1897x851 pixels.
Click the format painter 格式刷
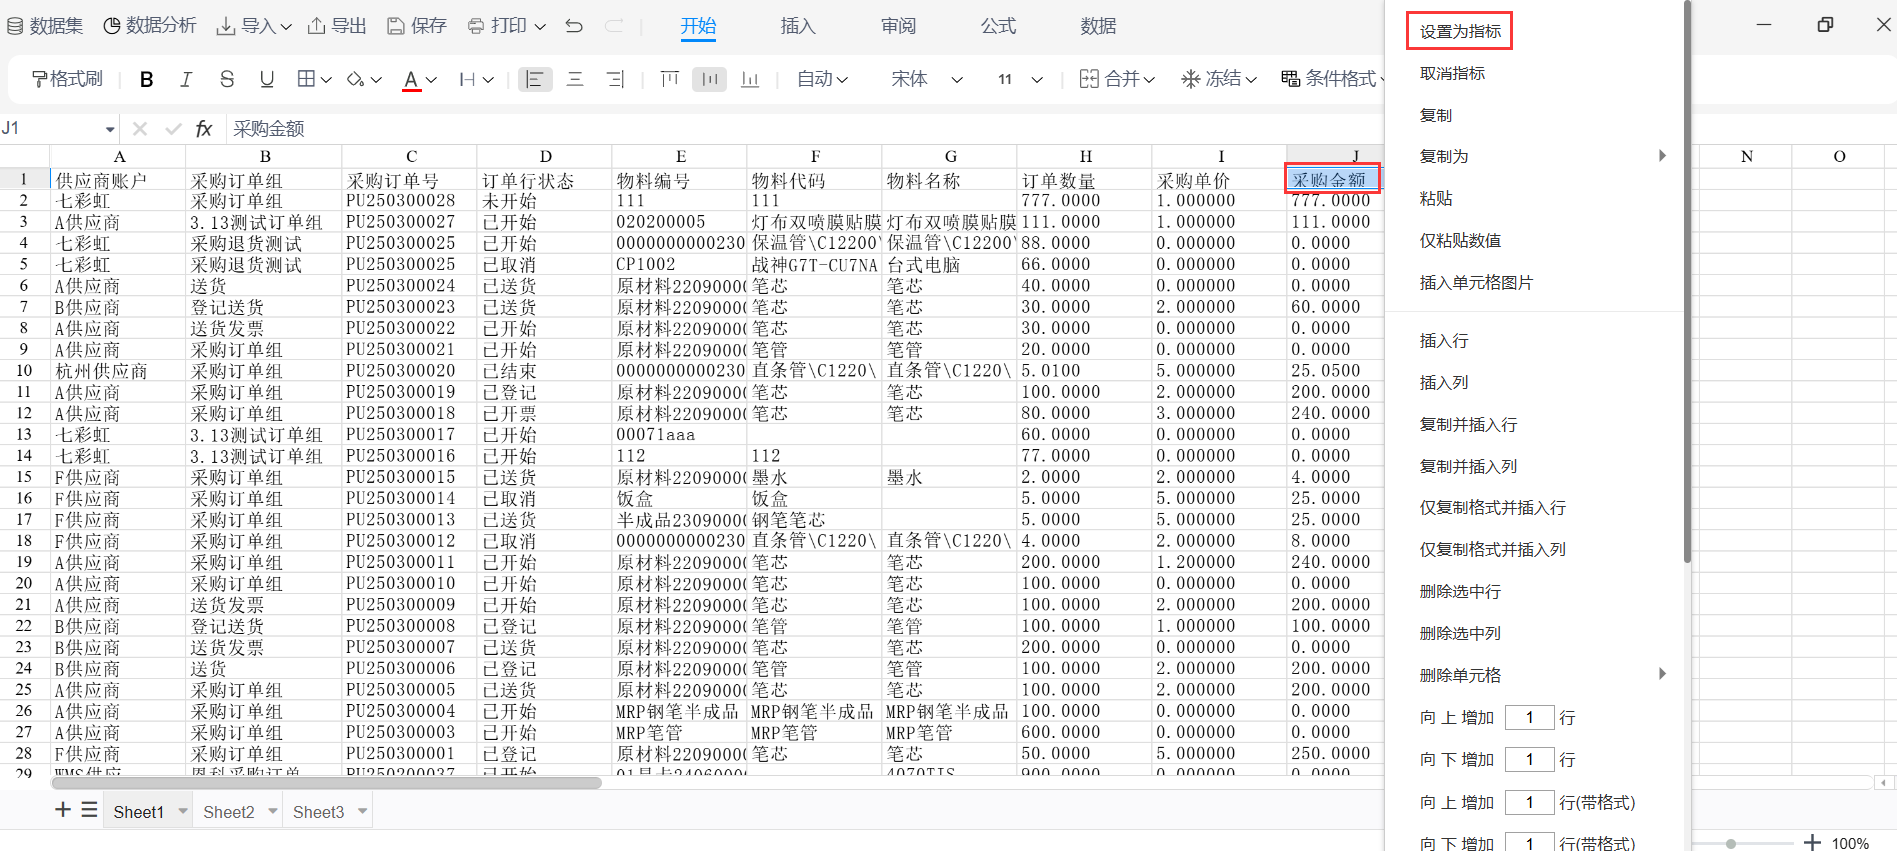[x=67, y=79]
